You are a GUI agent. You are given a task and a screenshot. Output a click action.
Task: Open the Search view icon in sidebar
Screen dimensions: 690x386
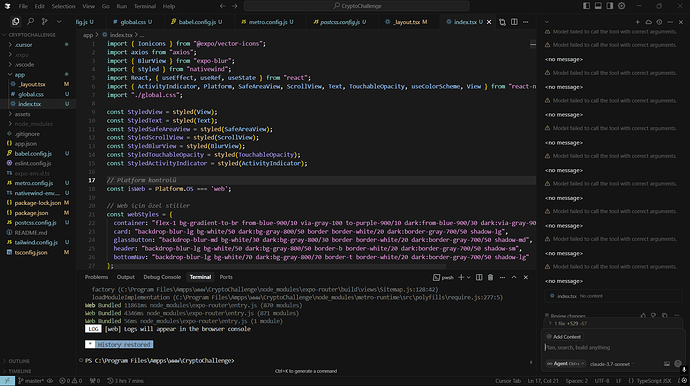[30, 22]
